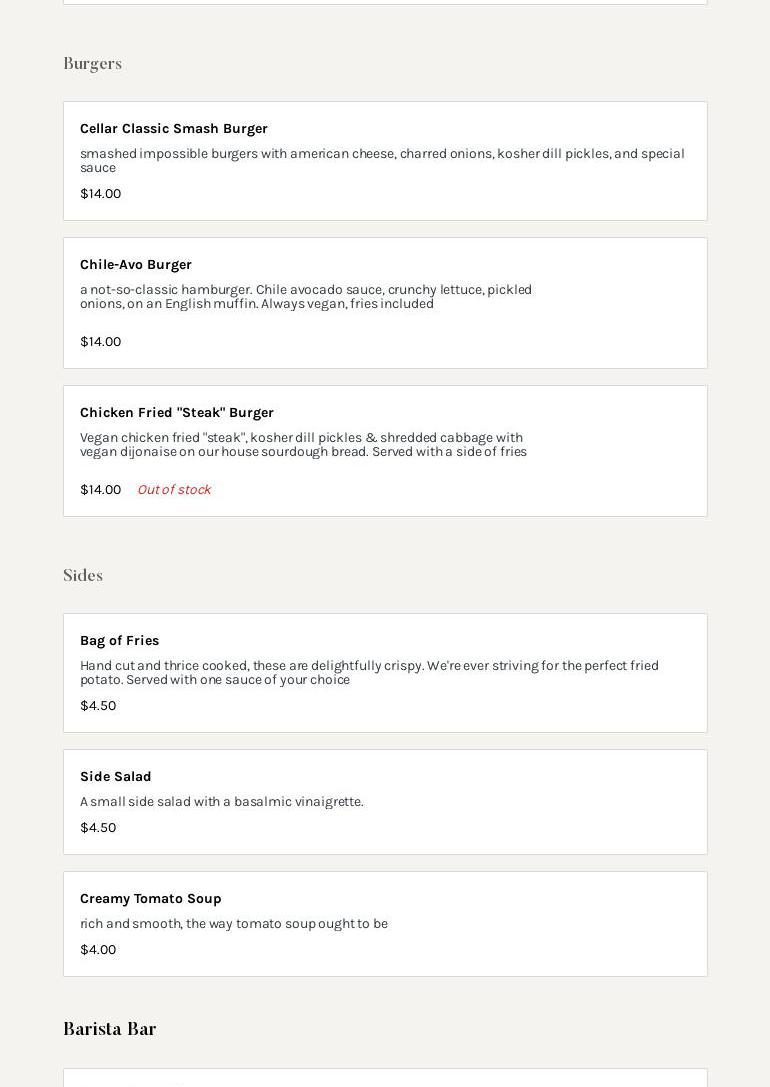Image resolution: width=770 pixels, height=1087 pixels.
Task: Click the Bag of Fries description text
Action: (369, 672)
